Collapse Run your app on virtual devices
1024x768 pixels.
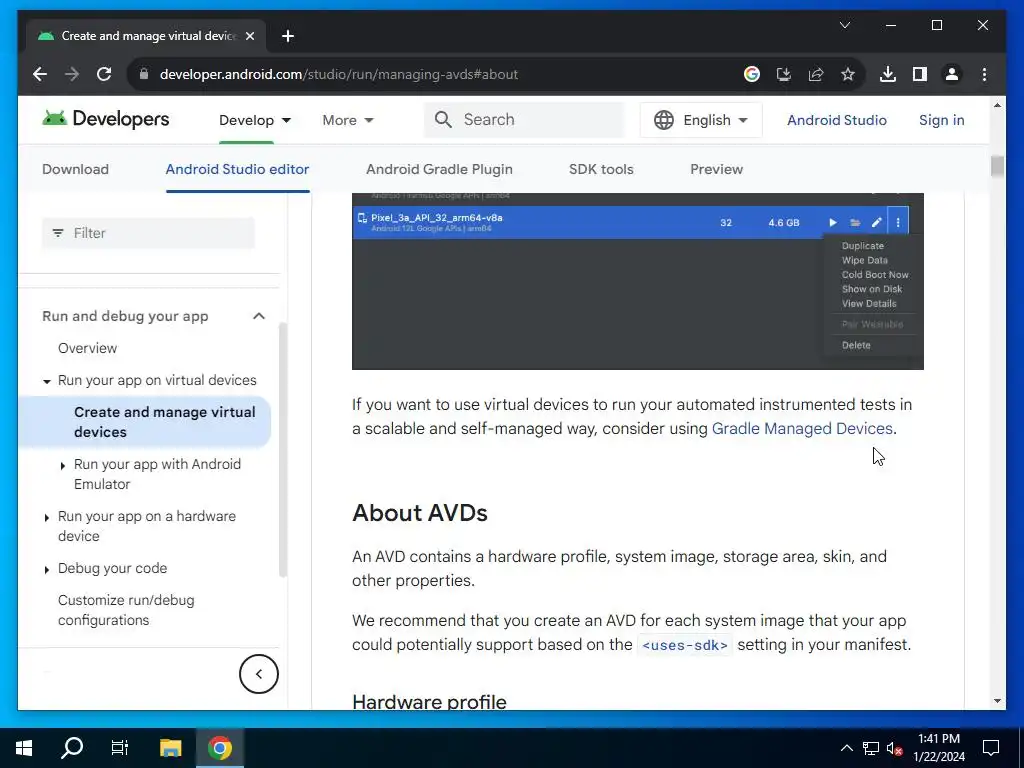tap(46, 381)
